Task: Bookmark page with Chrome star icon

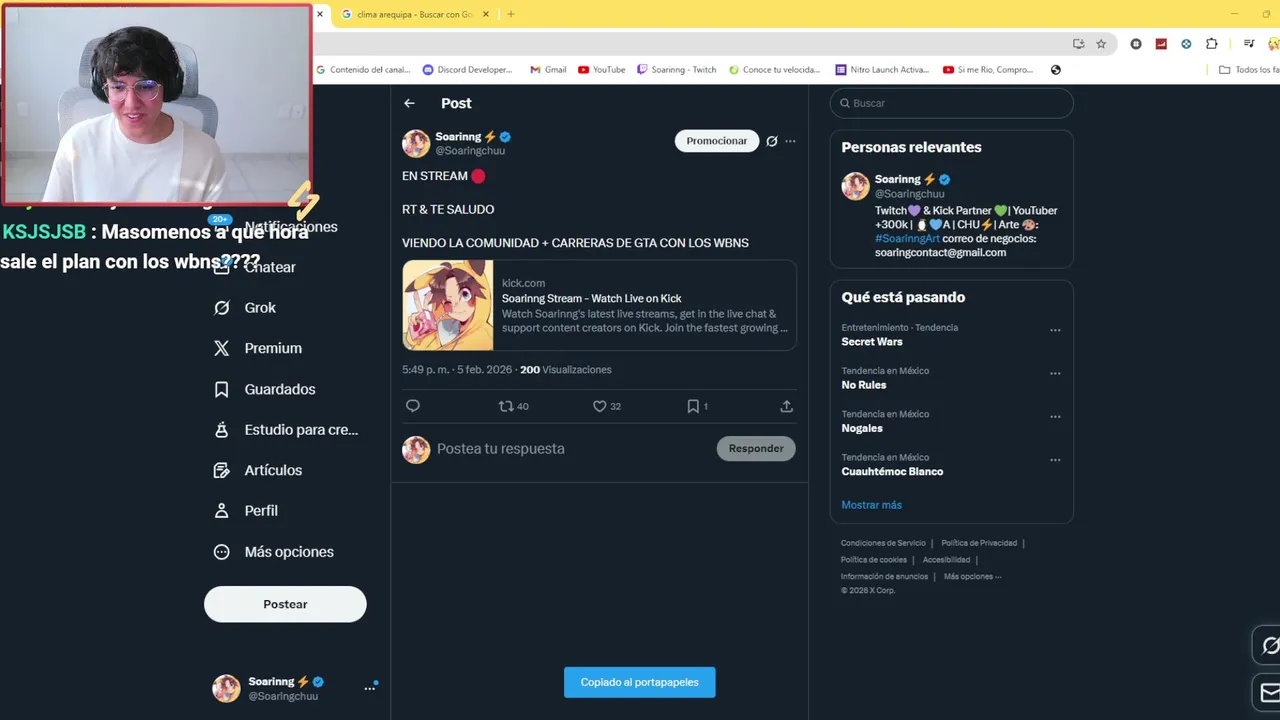Action: 1101,44
